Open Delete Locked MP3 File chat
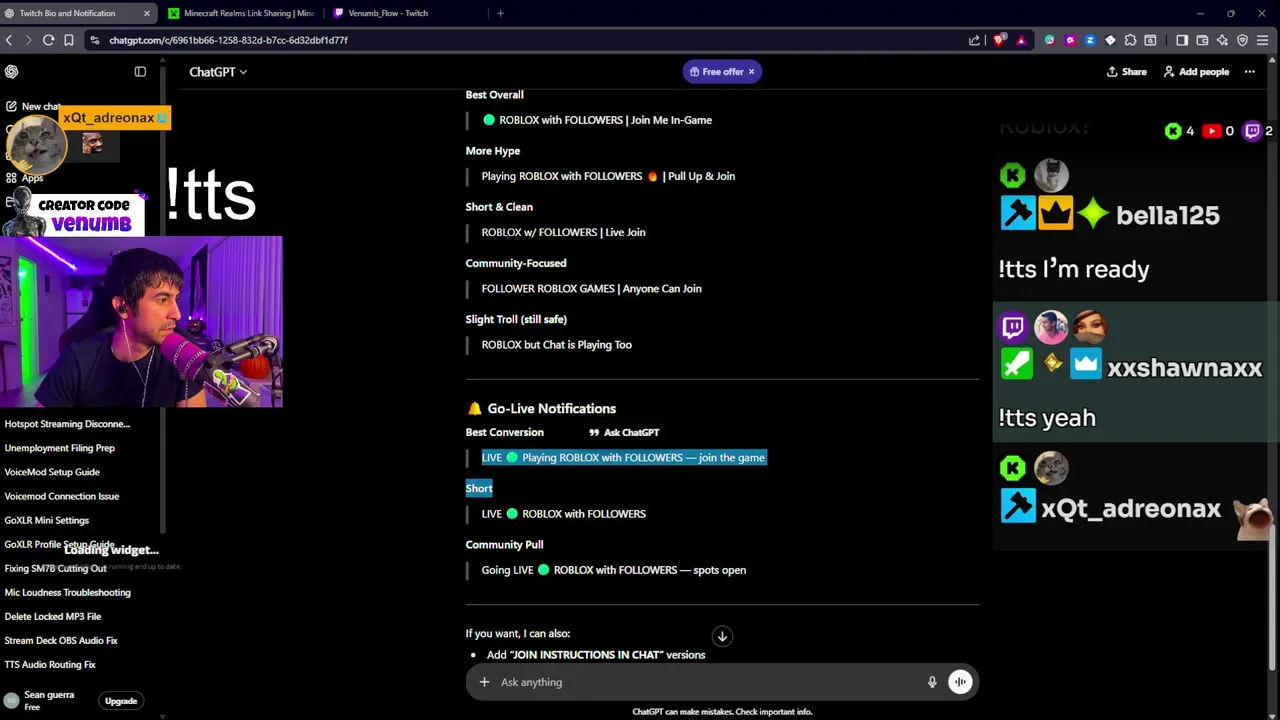Image resolution: width=1280 pixels, height=720 pixels. 53,616
